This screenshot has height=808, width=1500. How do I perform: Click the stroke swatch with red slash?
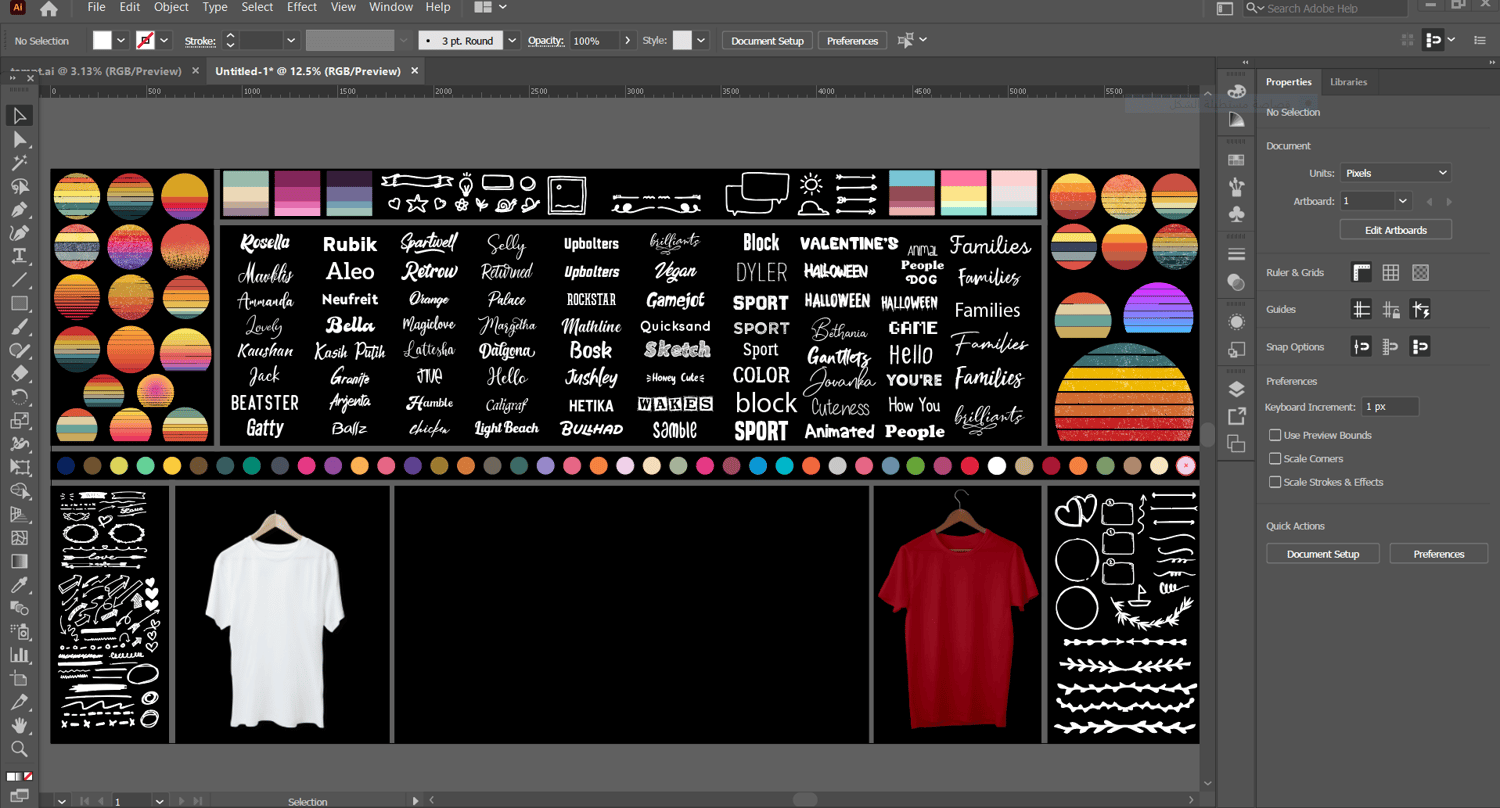pyautogui.click(x=146, y=41)
